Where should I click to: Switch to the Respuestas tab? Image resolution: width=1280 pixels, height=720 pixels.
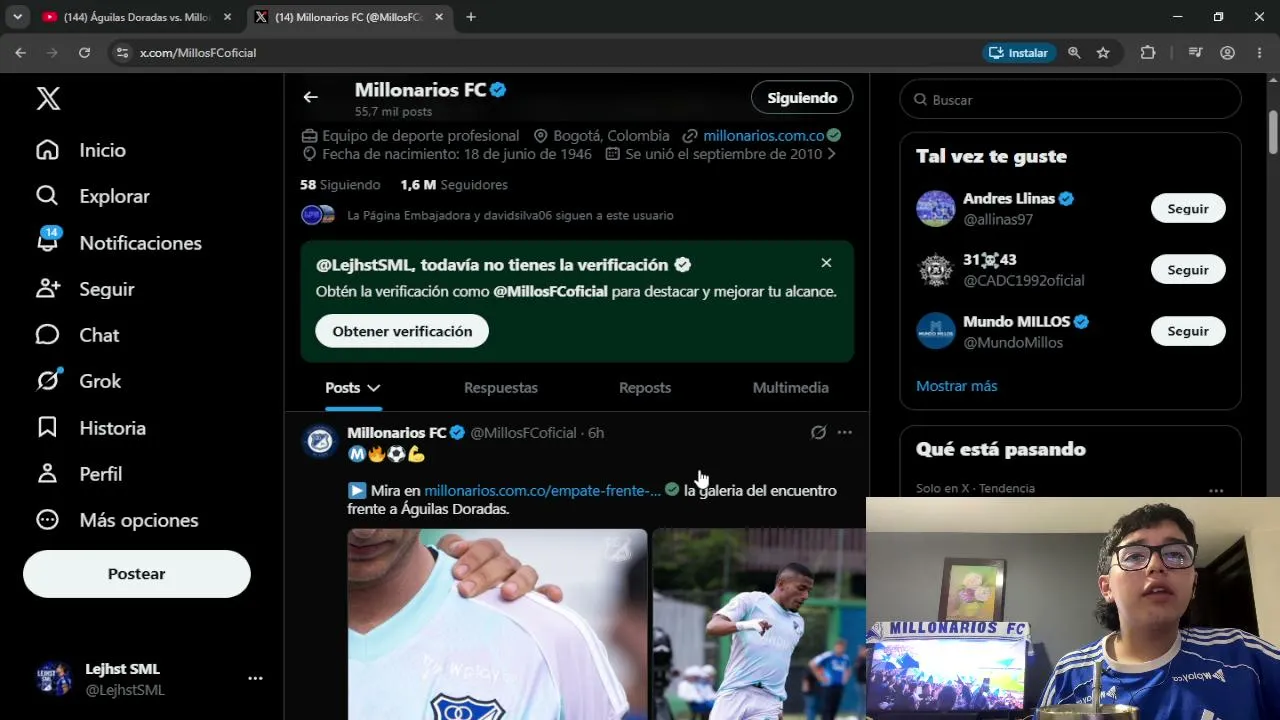pos(501,388)
